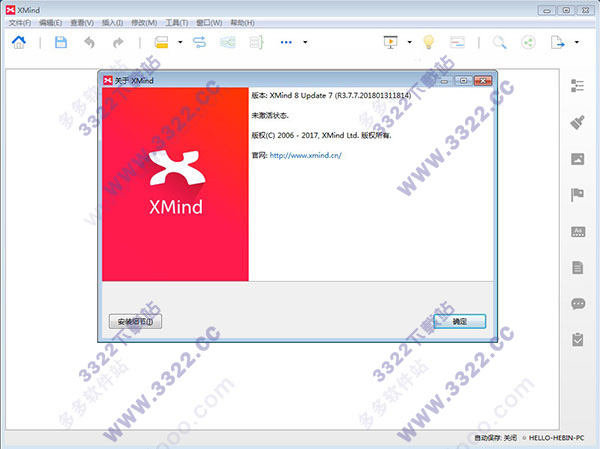Open presentation options dropdown arrow
This screenshot has width=600, height=449.
(x=409, y=42)
